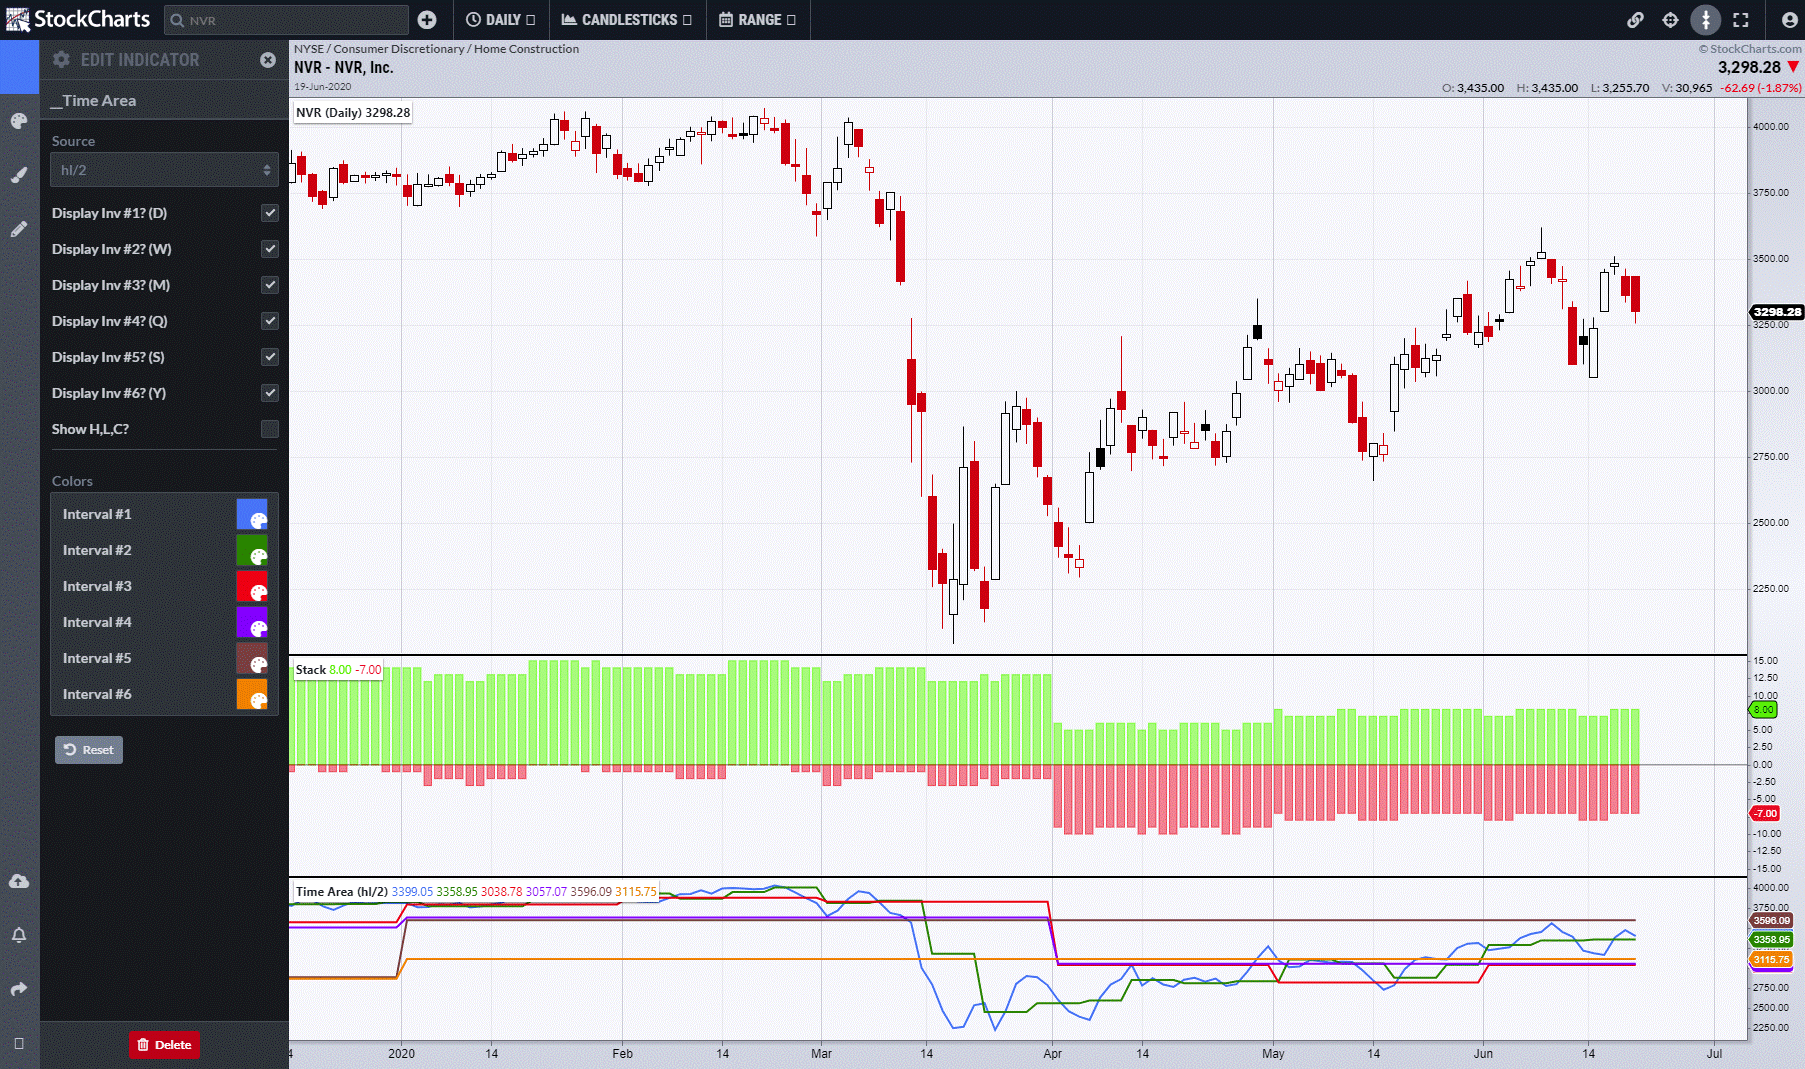Image resolution: width=1805 pixels, height=1069 pixels.
Task: Close the Edit Indicator panel
Action: point(268,60)
